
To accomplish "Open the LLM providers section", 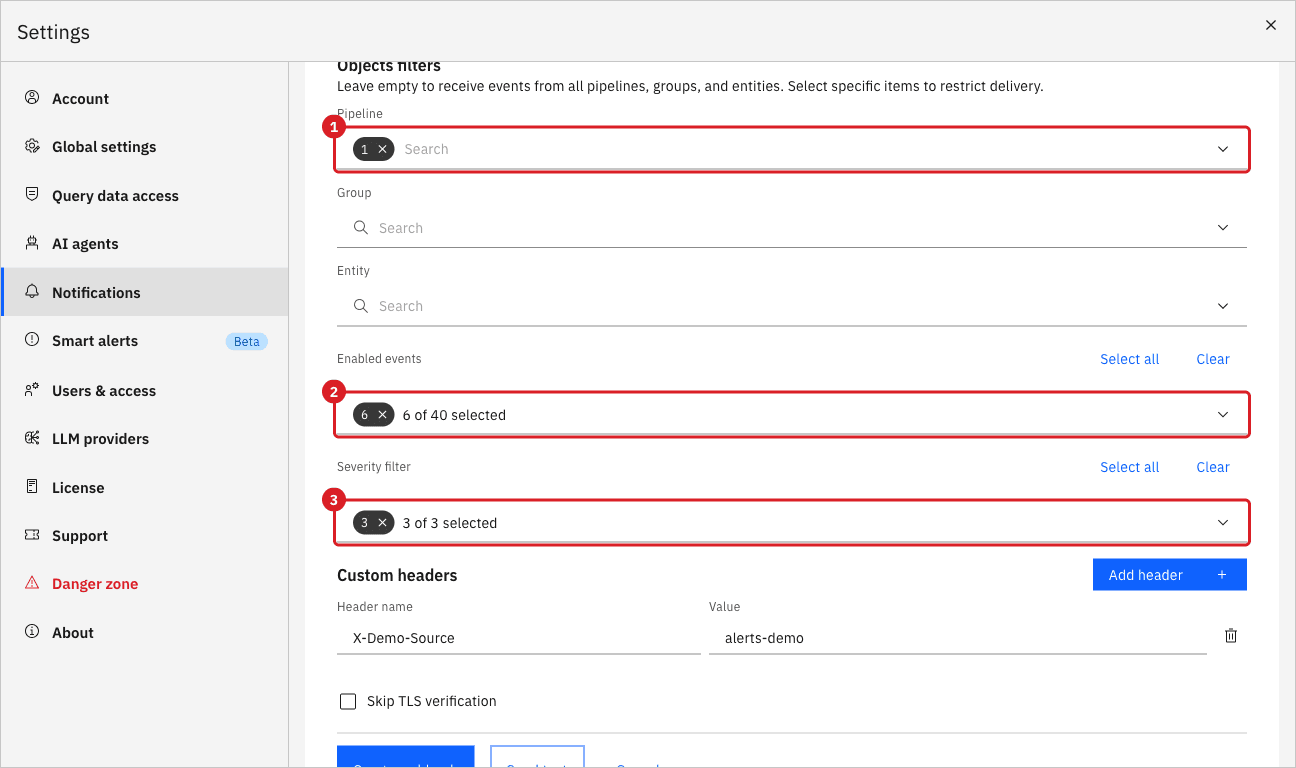I will 145,438.
